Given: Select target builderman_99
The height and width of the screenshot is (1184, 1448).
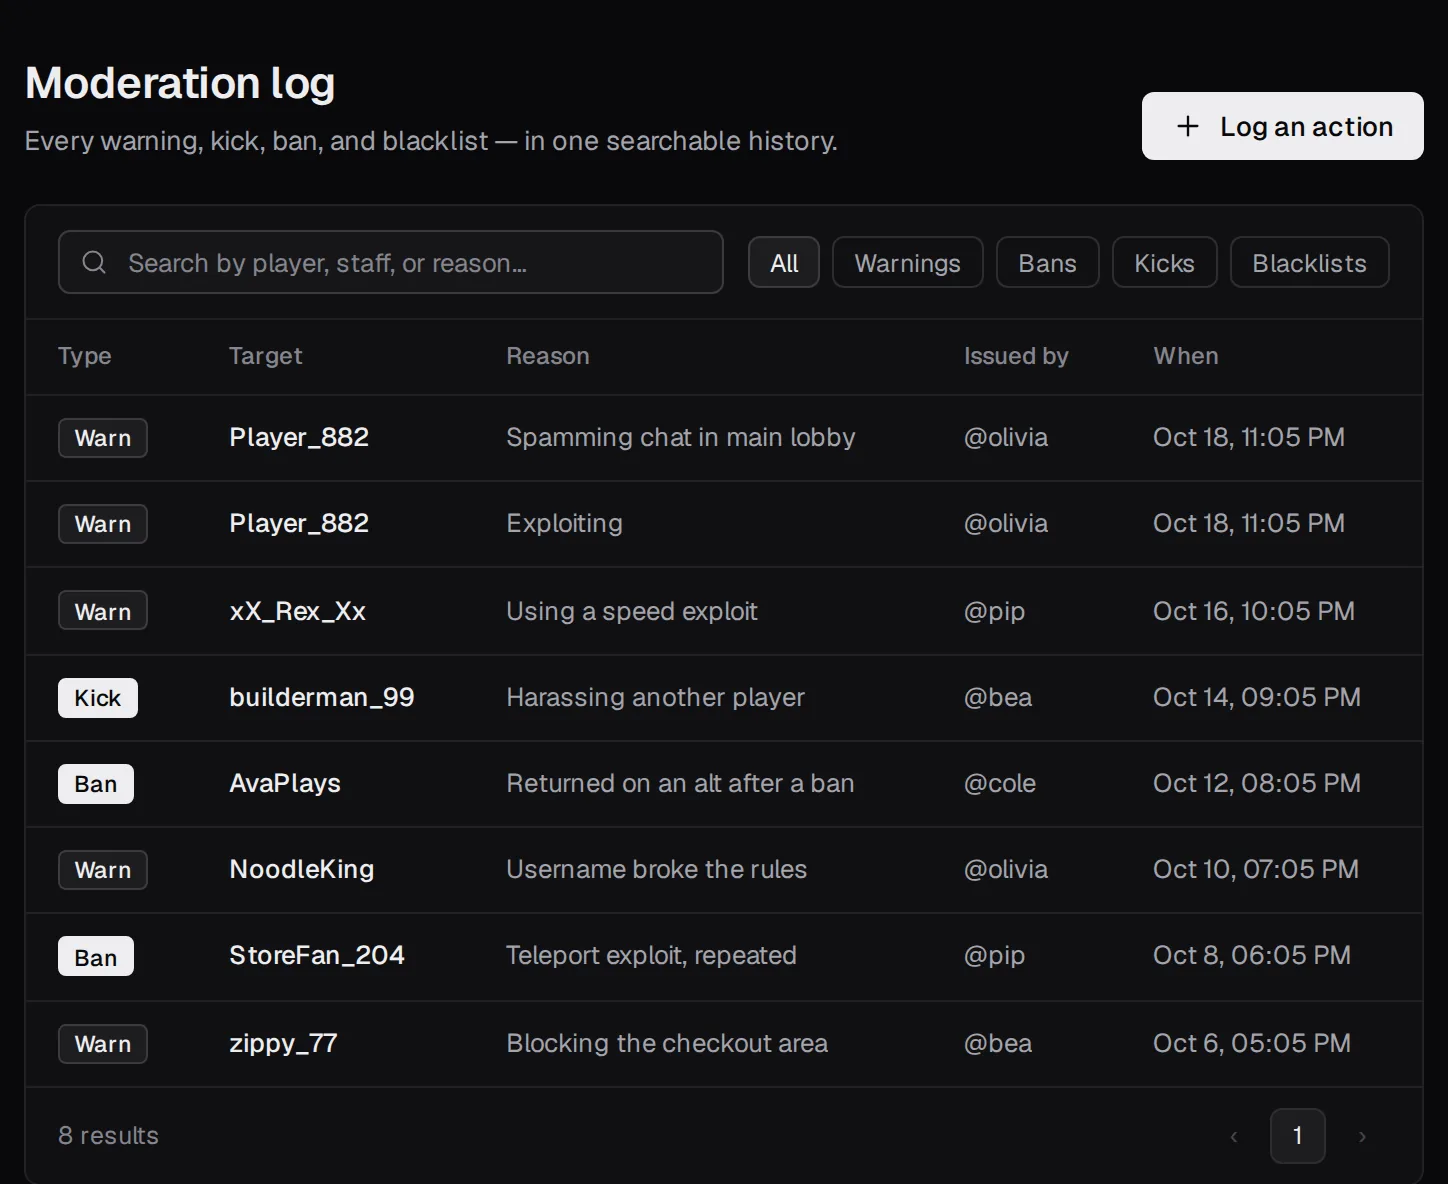Looking at the screenshot, I should pos(321,697).
